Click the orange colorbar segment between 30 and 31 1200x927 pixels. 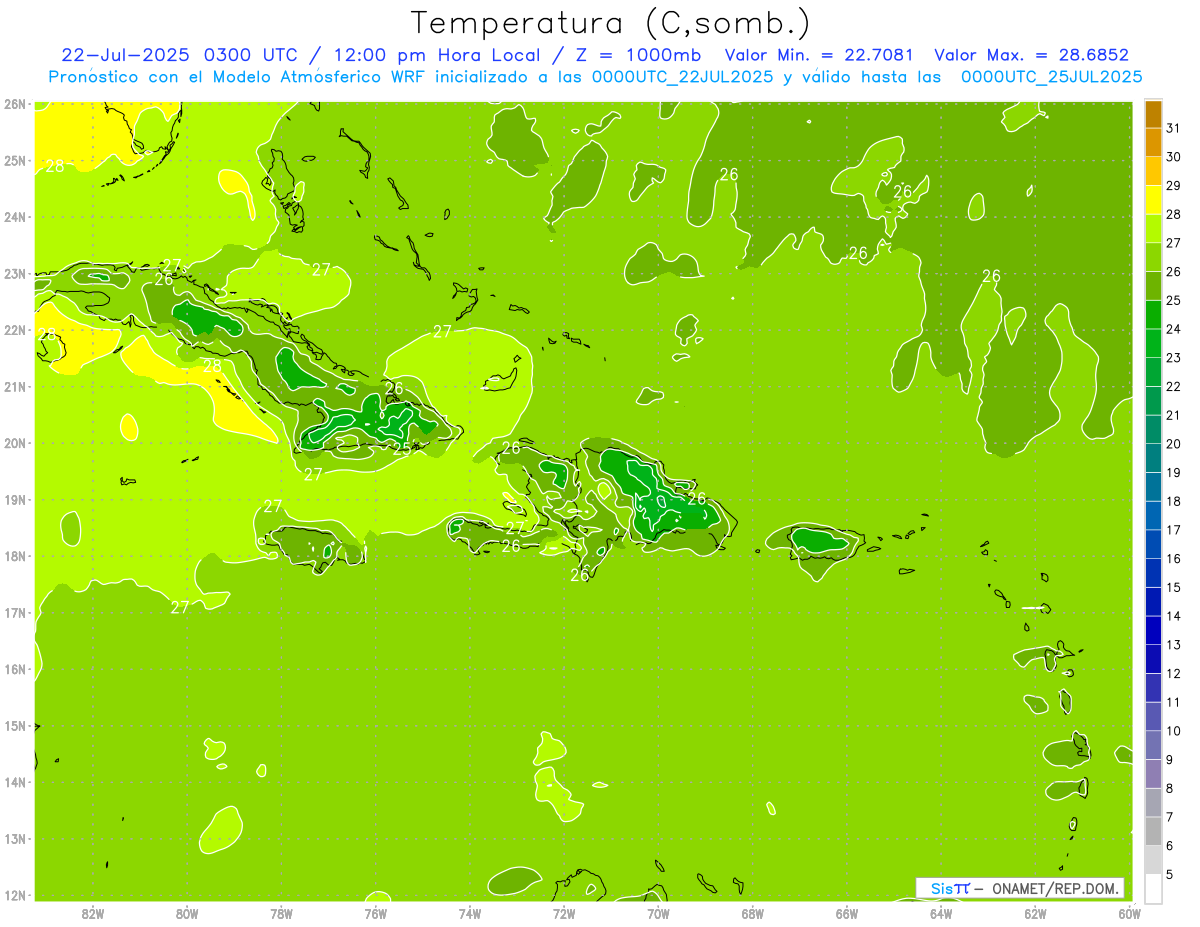tap(1153, 142)
